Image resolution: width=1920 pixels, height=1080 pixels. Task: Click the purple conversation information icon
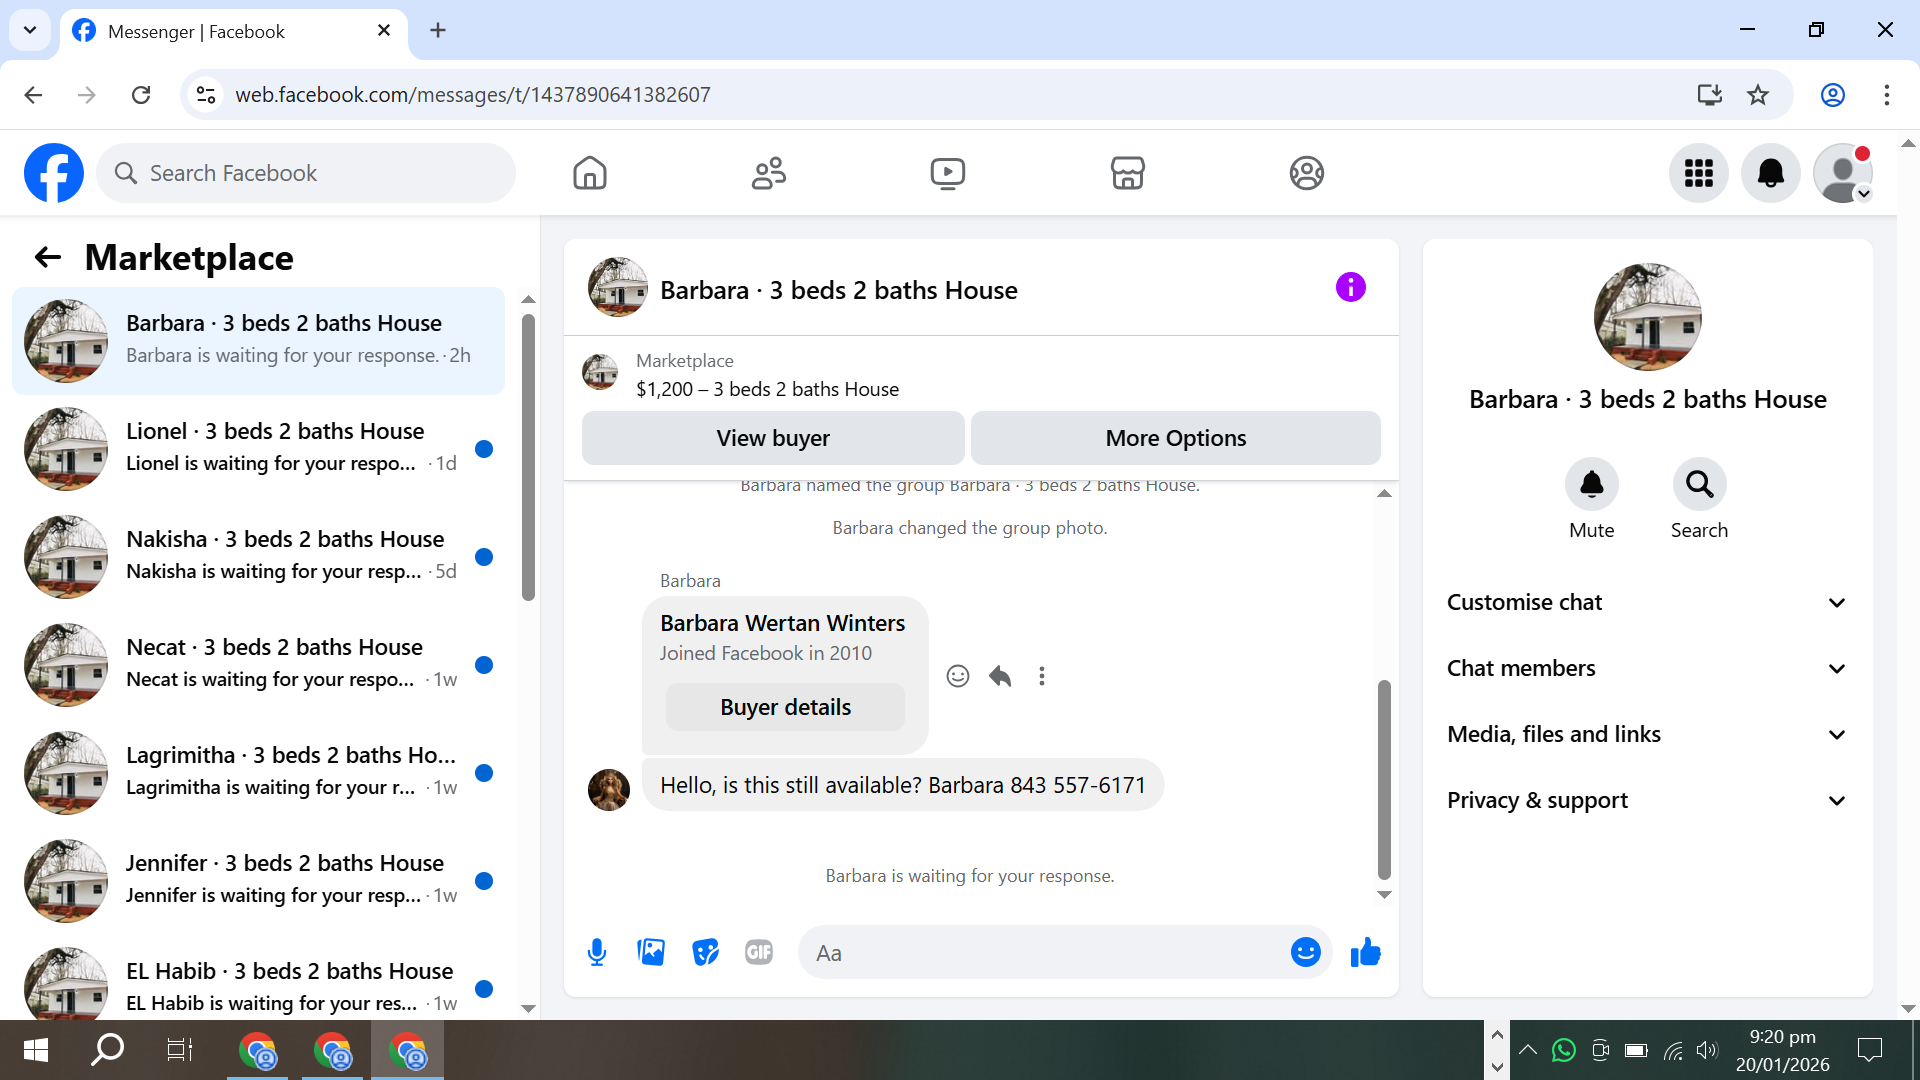tap(1350, 288)
